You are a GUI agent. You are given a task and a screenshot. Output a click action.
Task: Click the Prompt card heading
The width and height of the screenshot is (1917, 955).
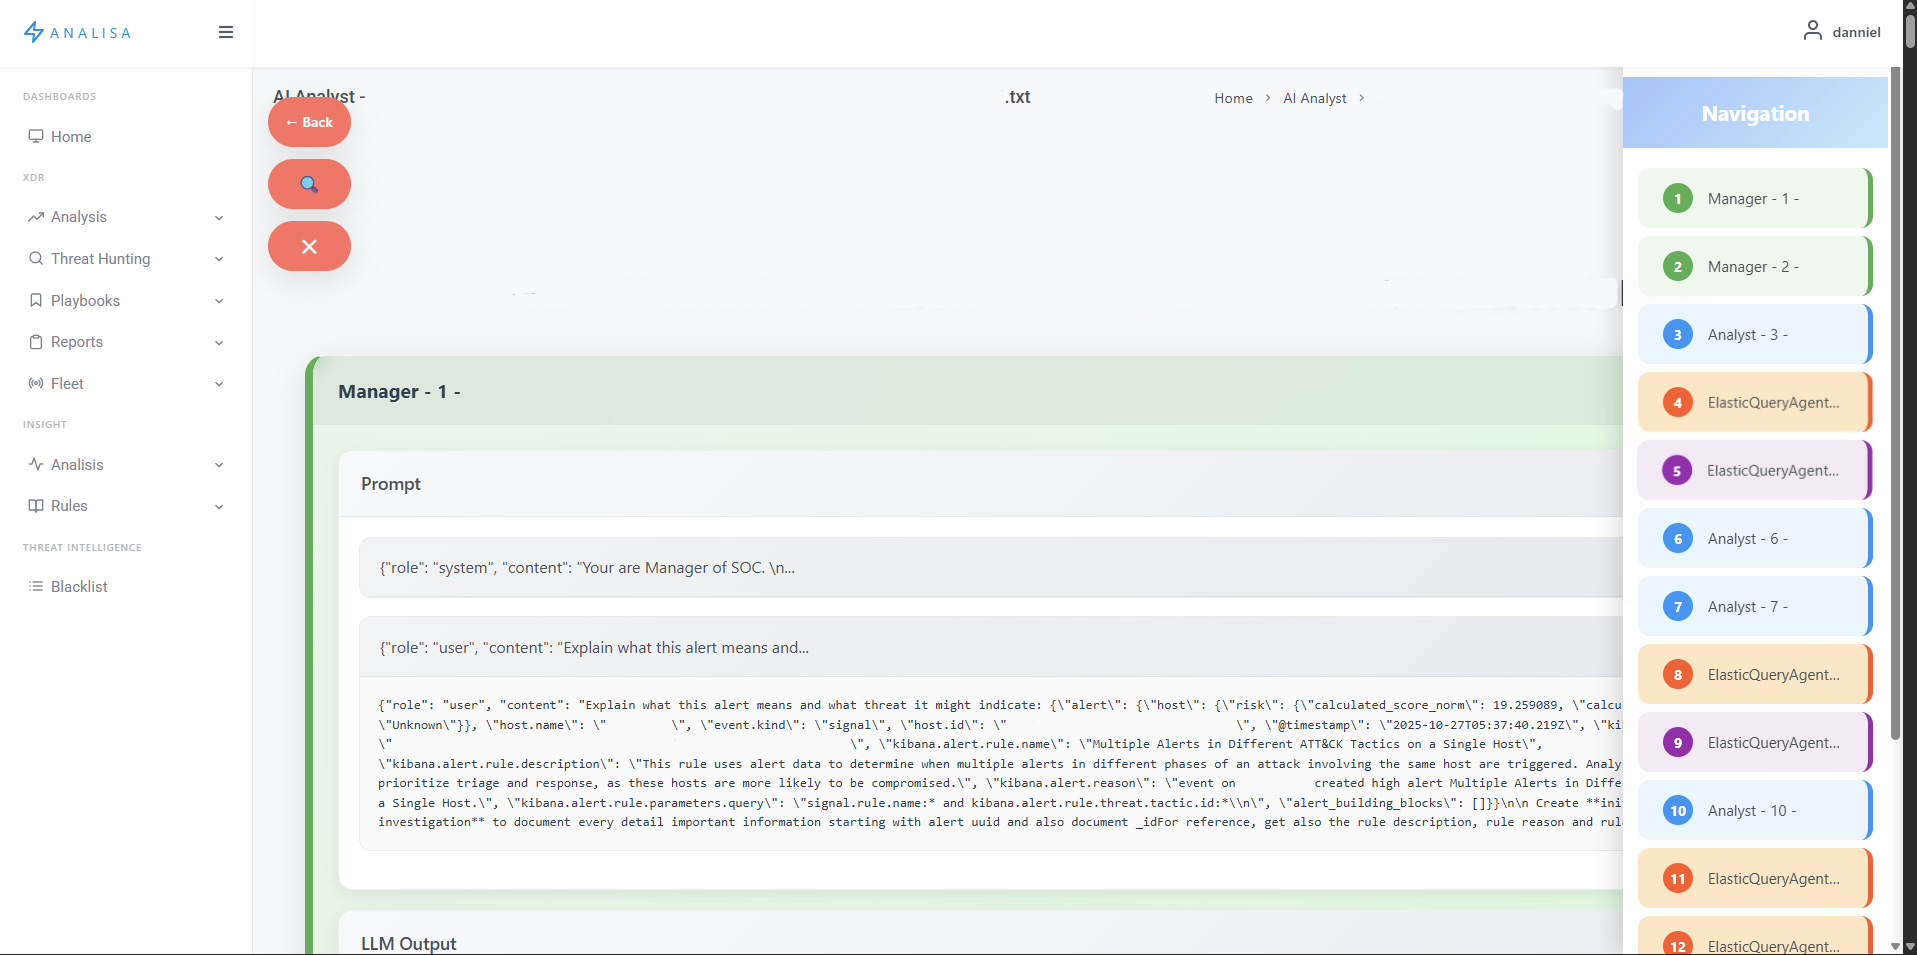point(391,484)
